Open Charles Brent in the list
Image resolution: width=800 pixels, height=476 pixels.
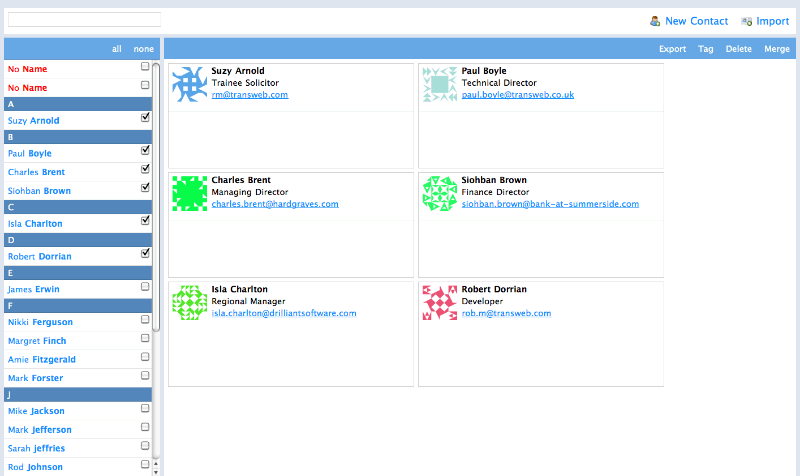36,172
